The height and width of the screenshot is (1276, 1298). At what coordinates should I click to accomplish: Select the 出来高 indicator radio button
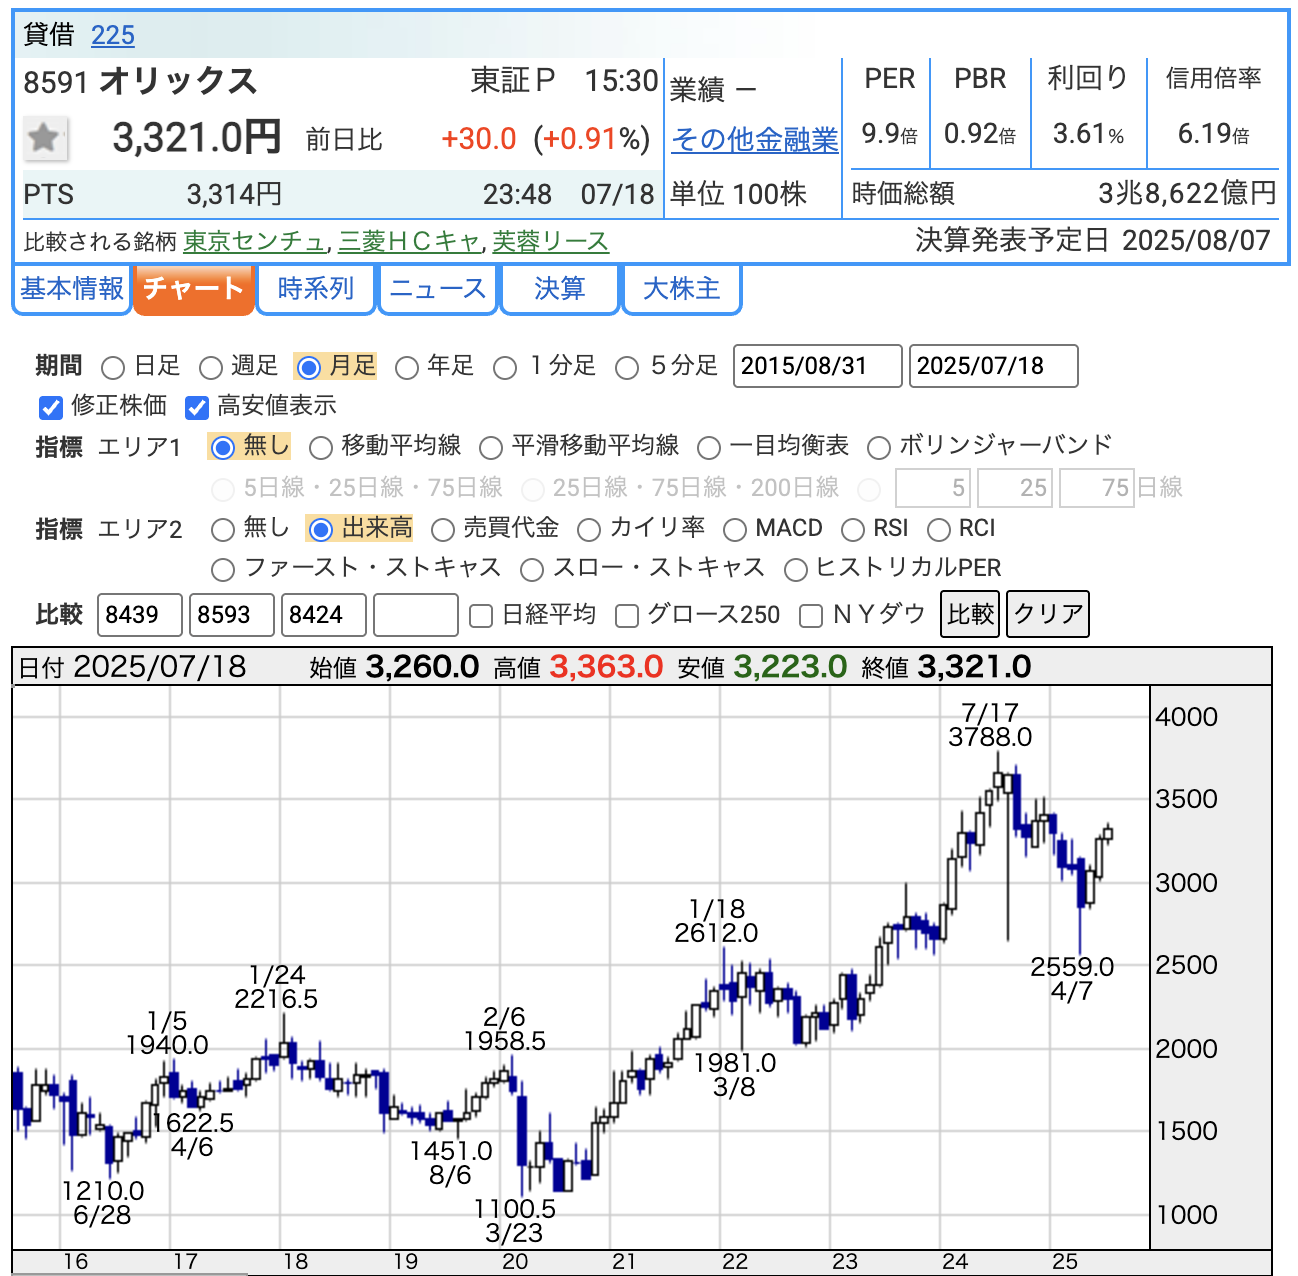(320, 529)
